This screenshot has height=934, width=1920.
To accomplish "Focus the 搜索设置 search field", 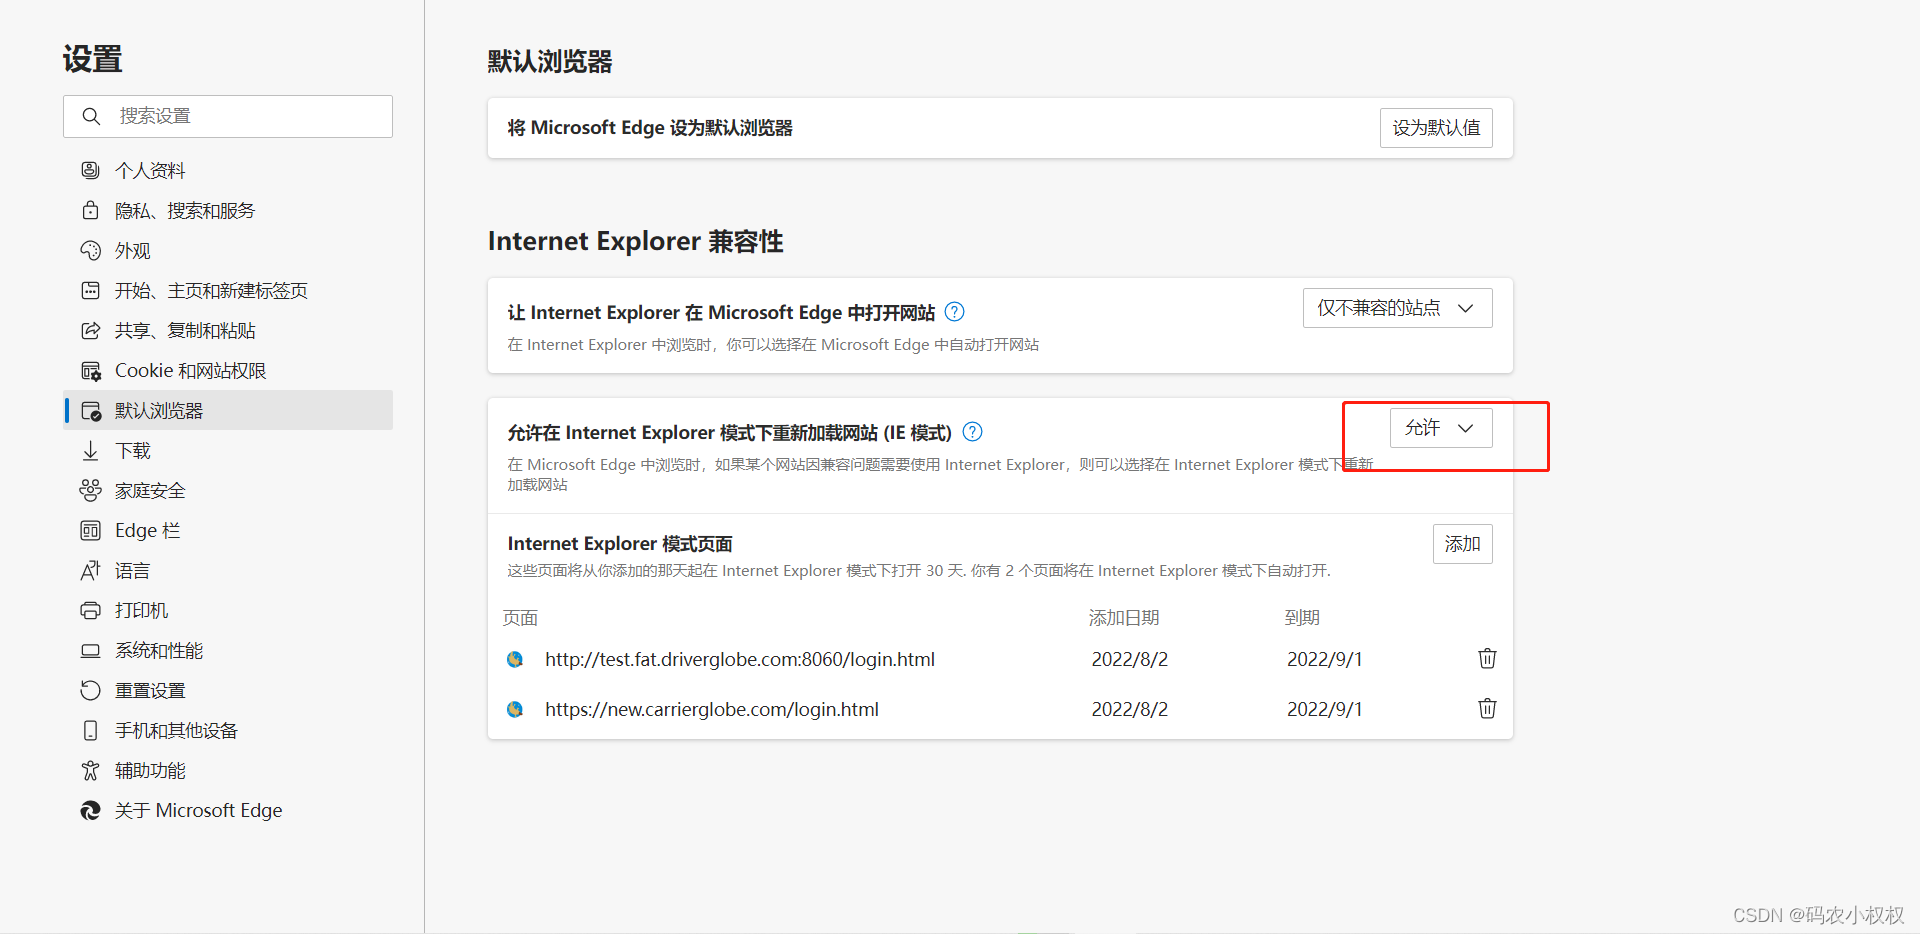I will tap(228, 116).
